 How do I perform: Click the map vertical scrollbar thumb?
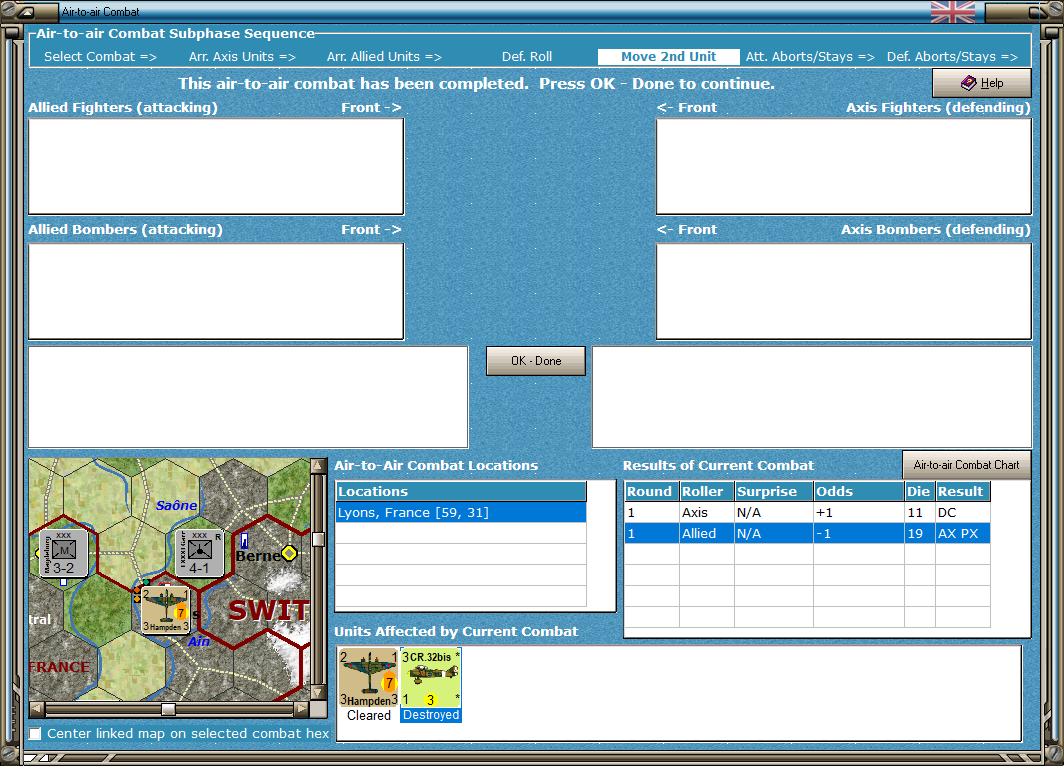318,539
